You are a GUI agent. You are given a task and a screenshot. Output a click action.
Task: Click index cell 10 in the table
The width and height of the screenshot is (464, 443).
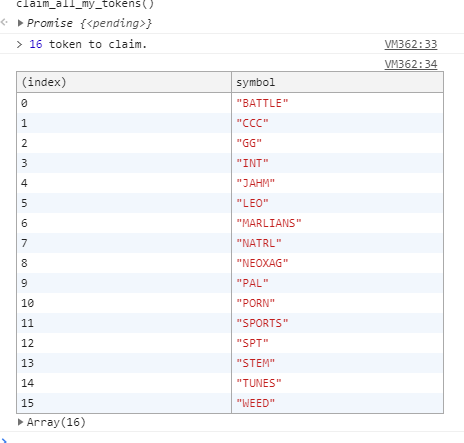point(124,303)
